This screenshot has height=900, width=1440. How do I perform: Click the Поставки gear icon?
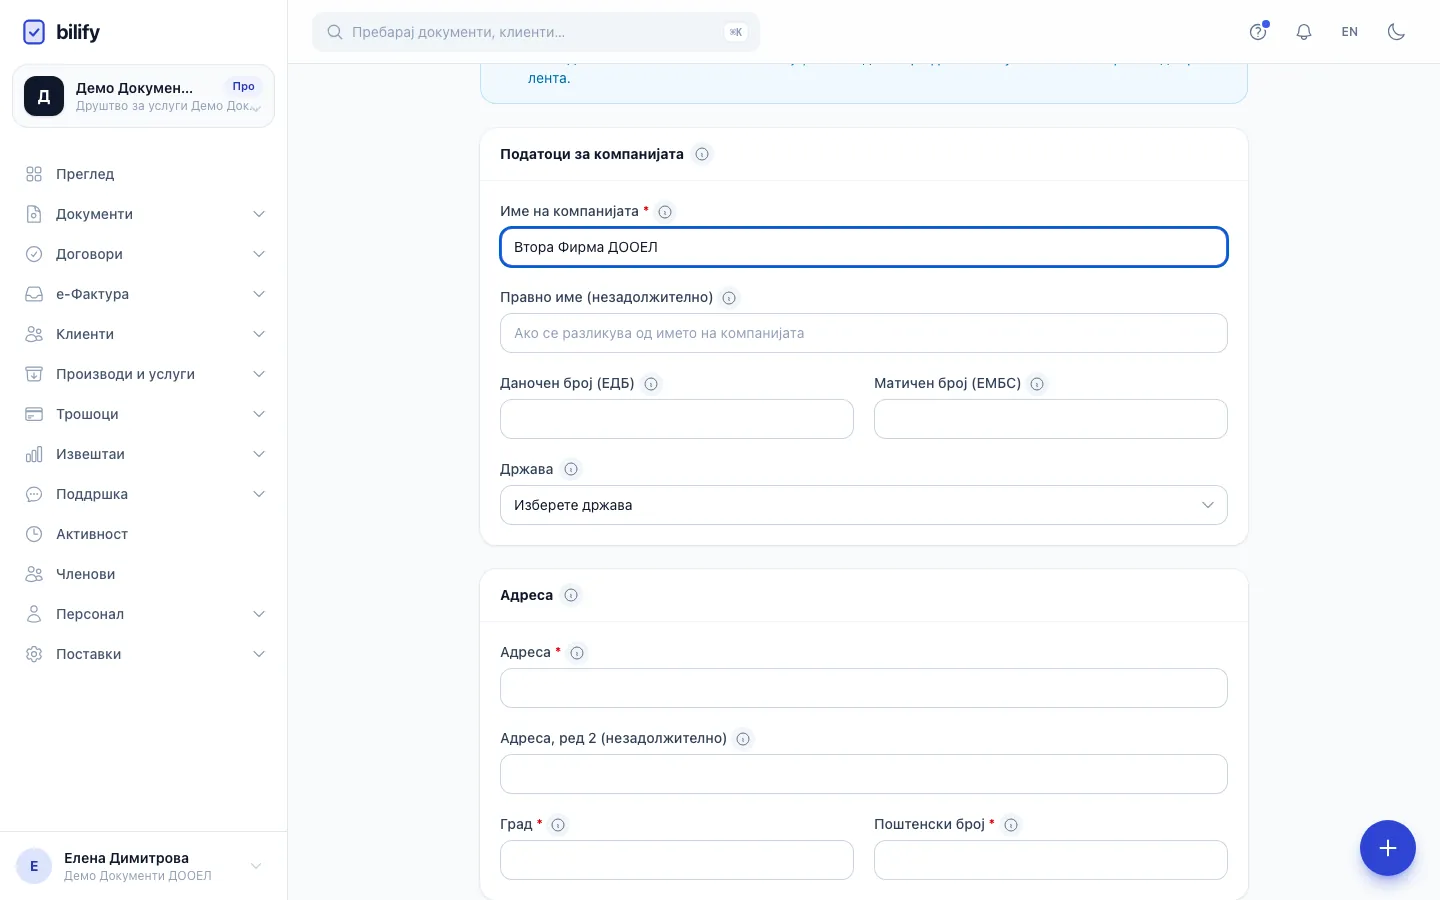click(x=34, y=654)
